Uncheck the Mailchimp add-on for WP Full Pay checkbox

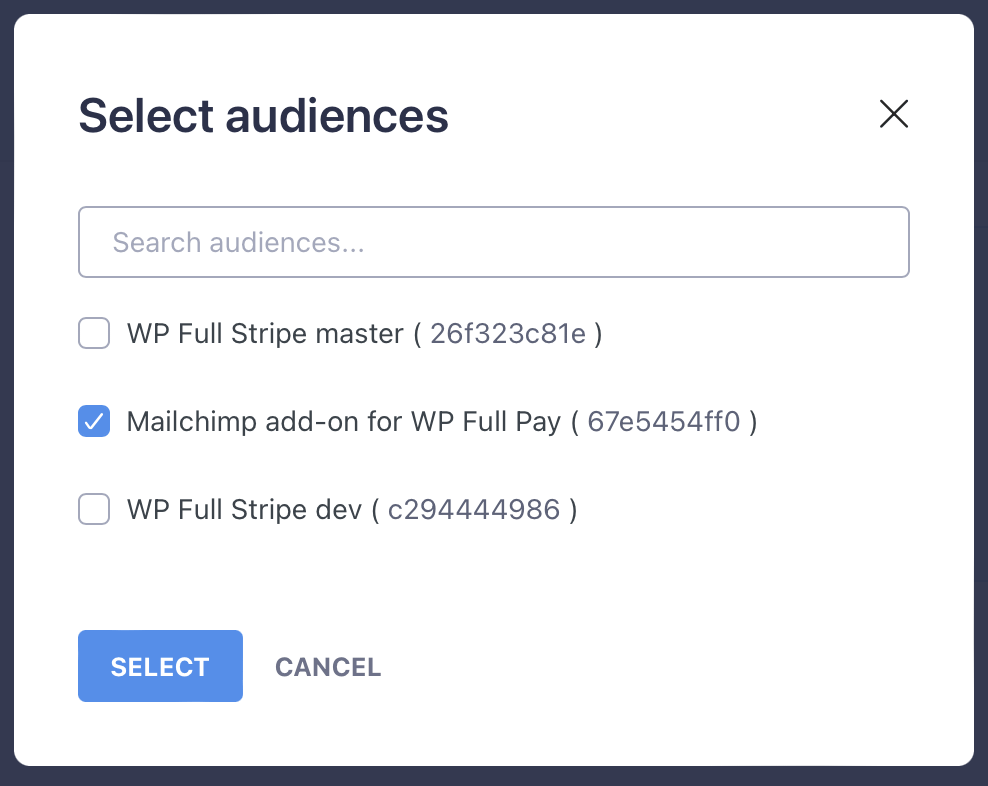94,422
